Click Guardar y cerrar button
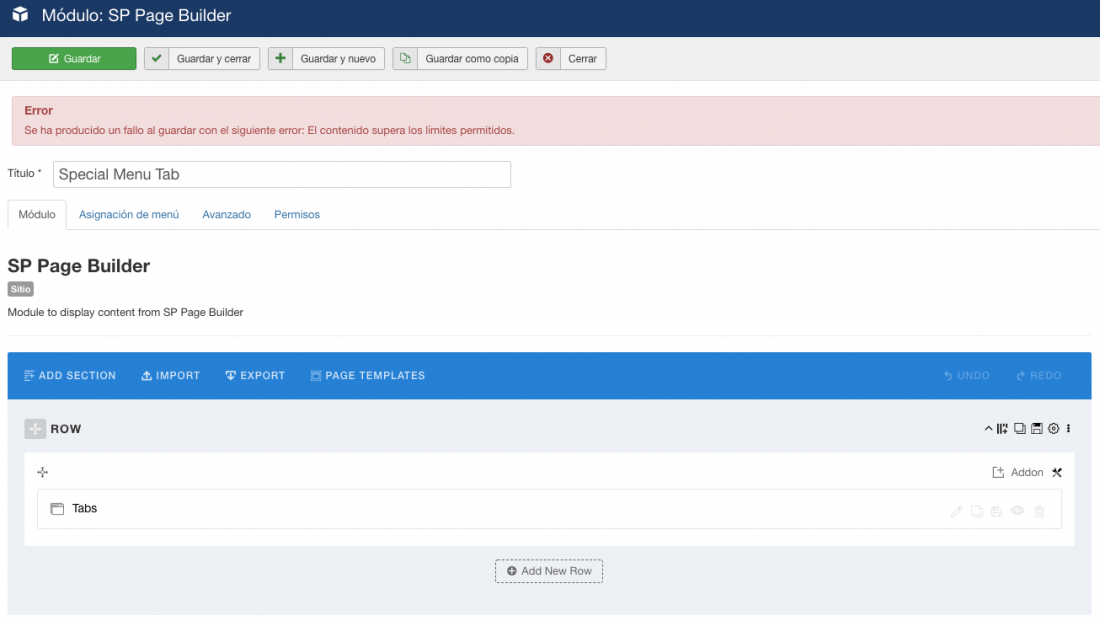The width and height of the screenshot is (1100, 621). pos(202,58)
